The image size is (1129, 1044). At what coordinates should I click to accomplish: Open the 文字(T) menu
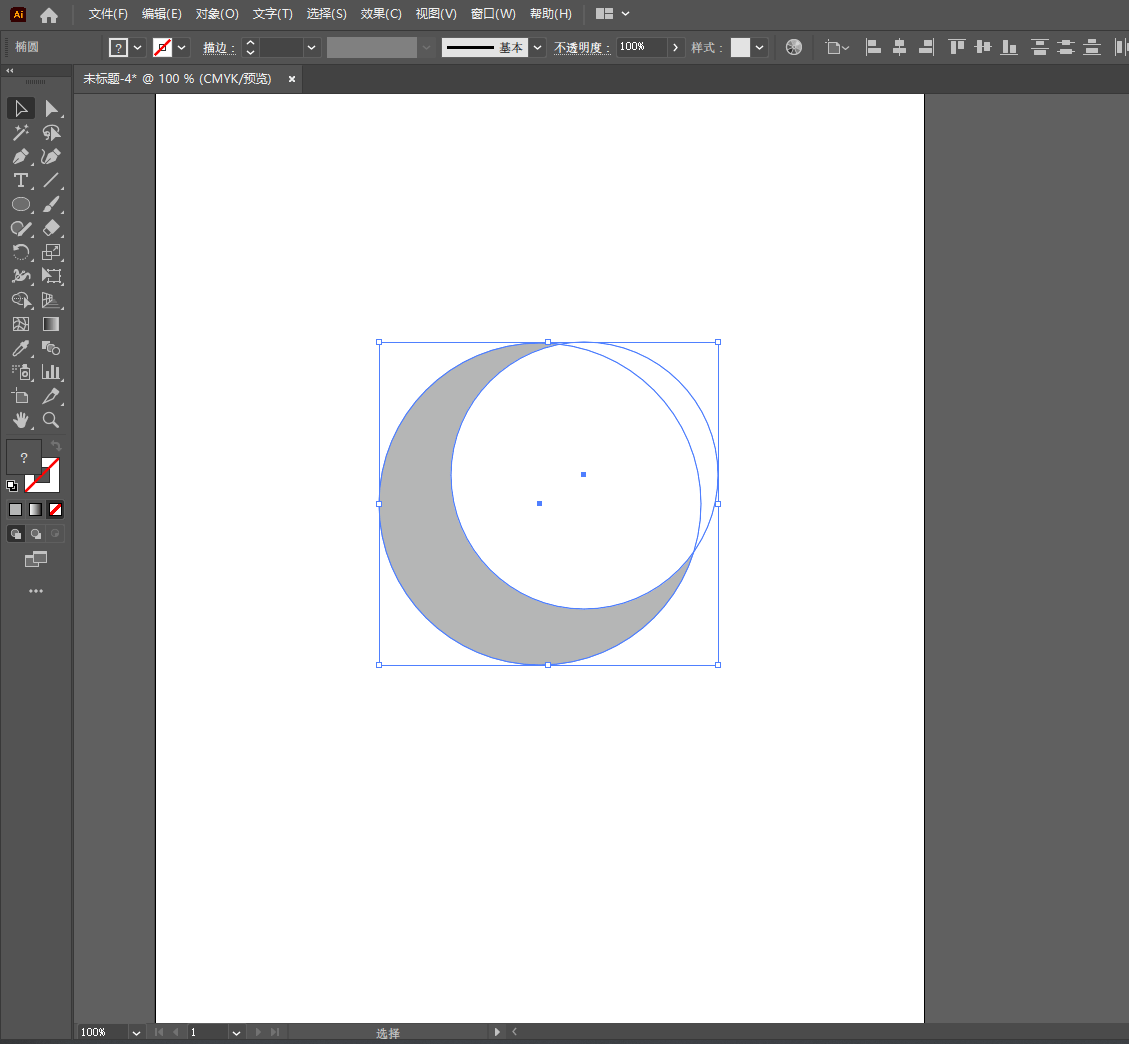point(273,14)
